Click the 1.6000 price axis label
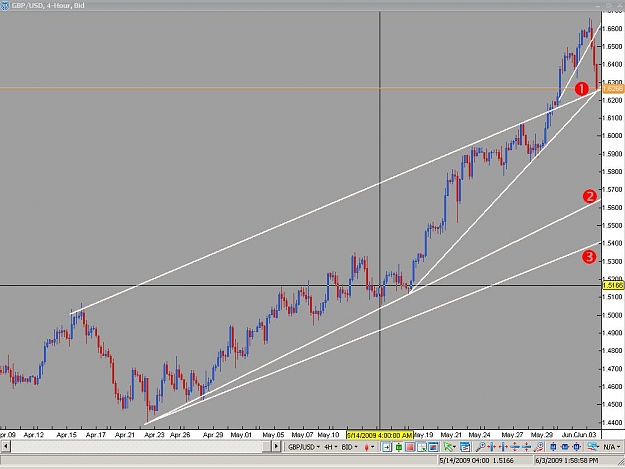Viewport: 625px width, 469px height. point(612,136)
